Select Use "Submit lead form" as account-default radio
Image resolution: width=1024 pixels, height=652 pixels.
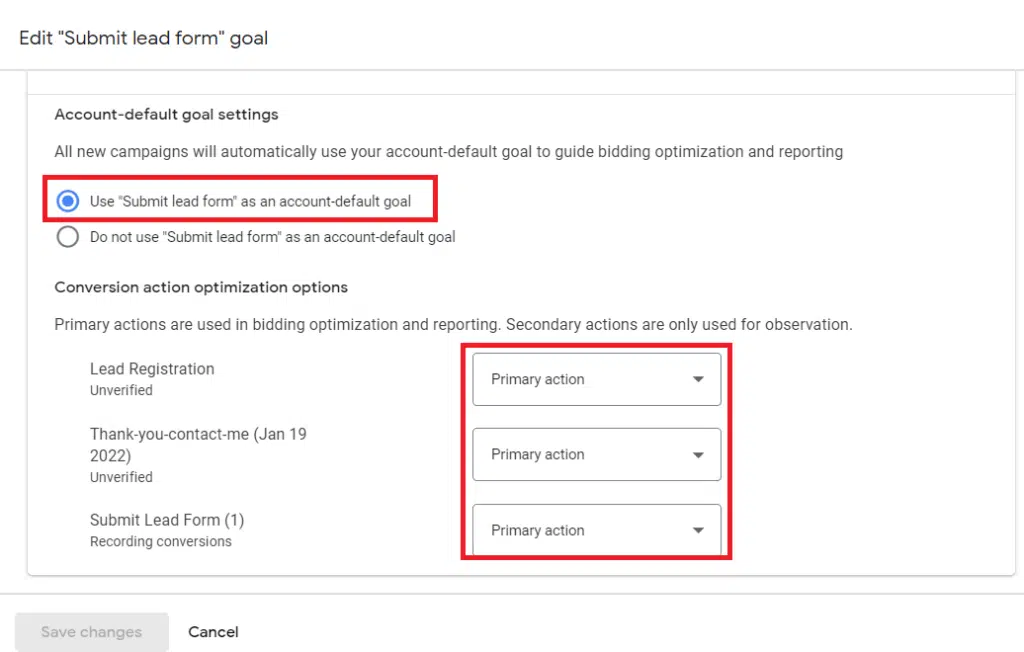[68, 201]
